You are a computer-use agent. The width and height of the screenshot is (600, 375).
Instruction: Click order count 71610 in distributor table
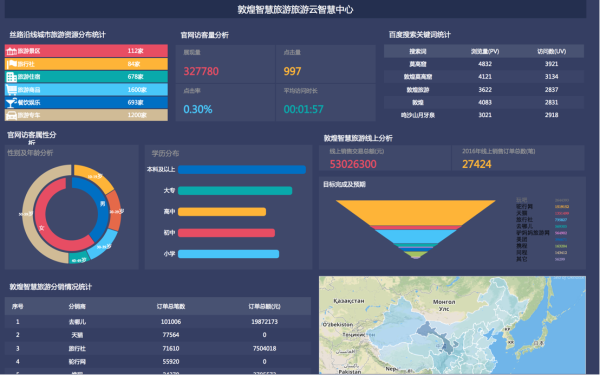171,348
